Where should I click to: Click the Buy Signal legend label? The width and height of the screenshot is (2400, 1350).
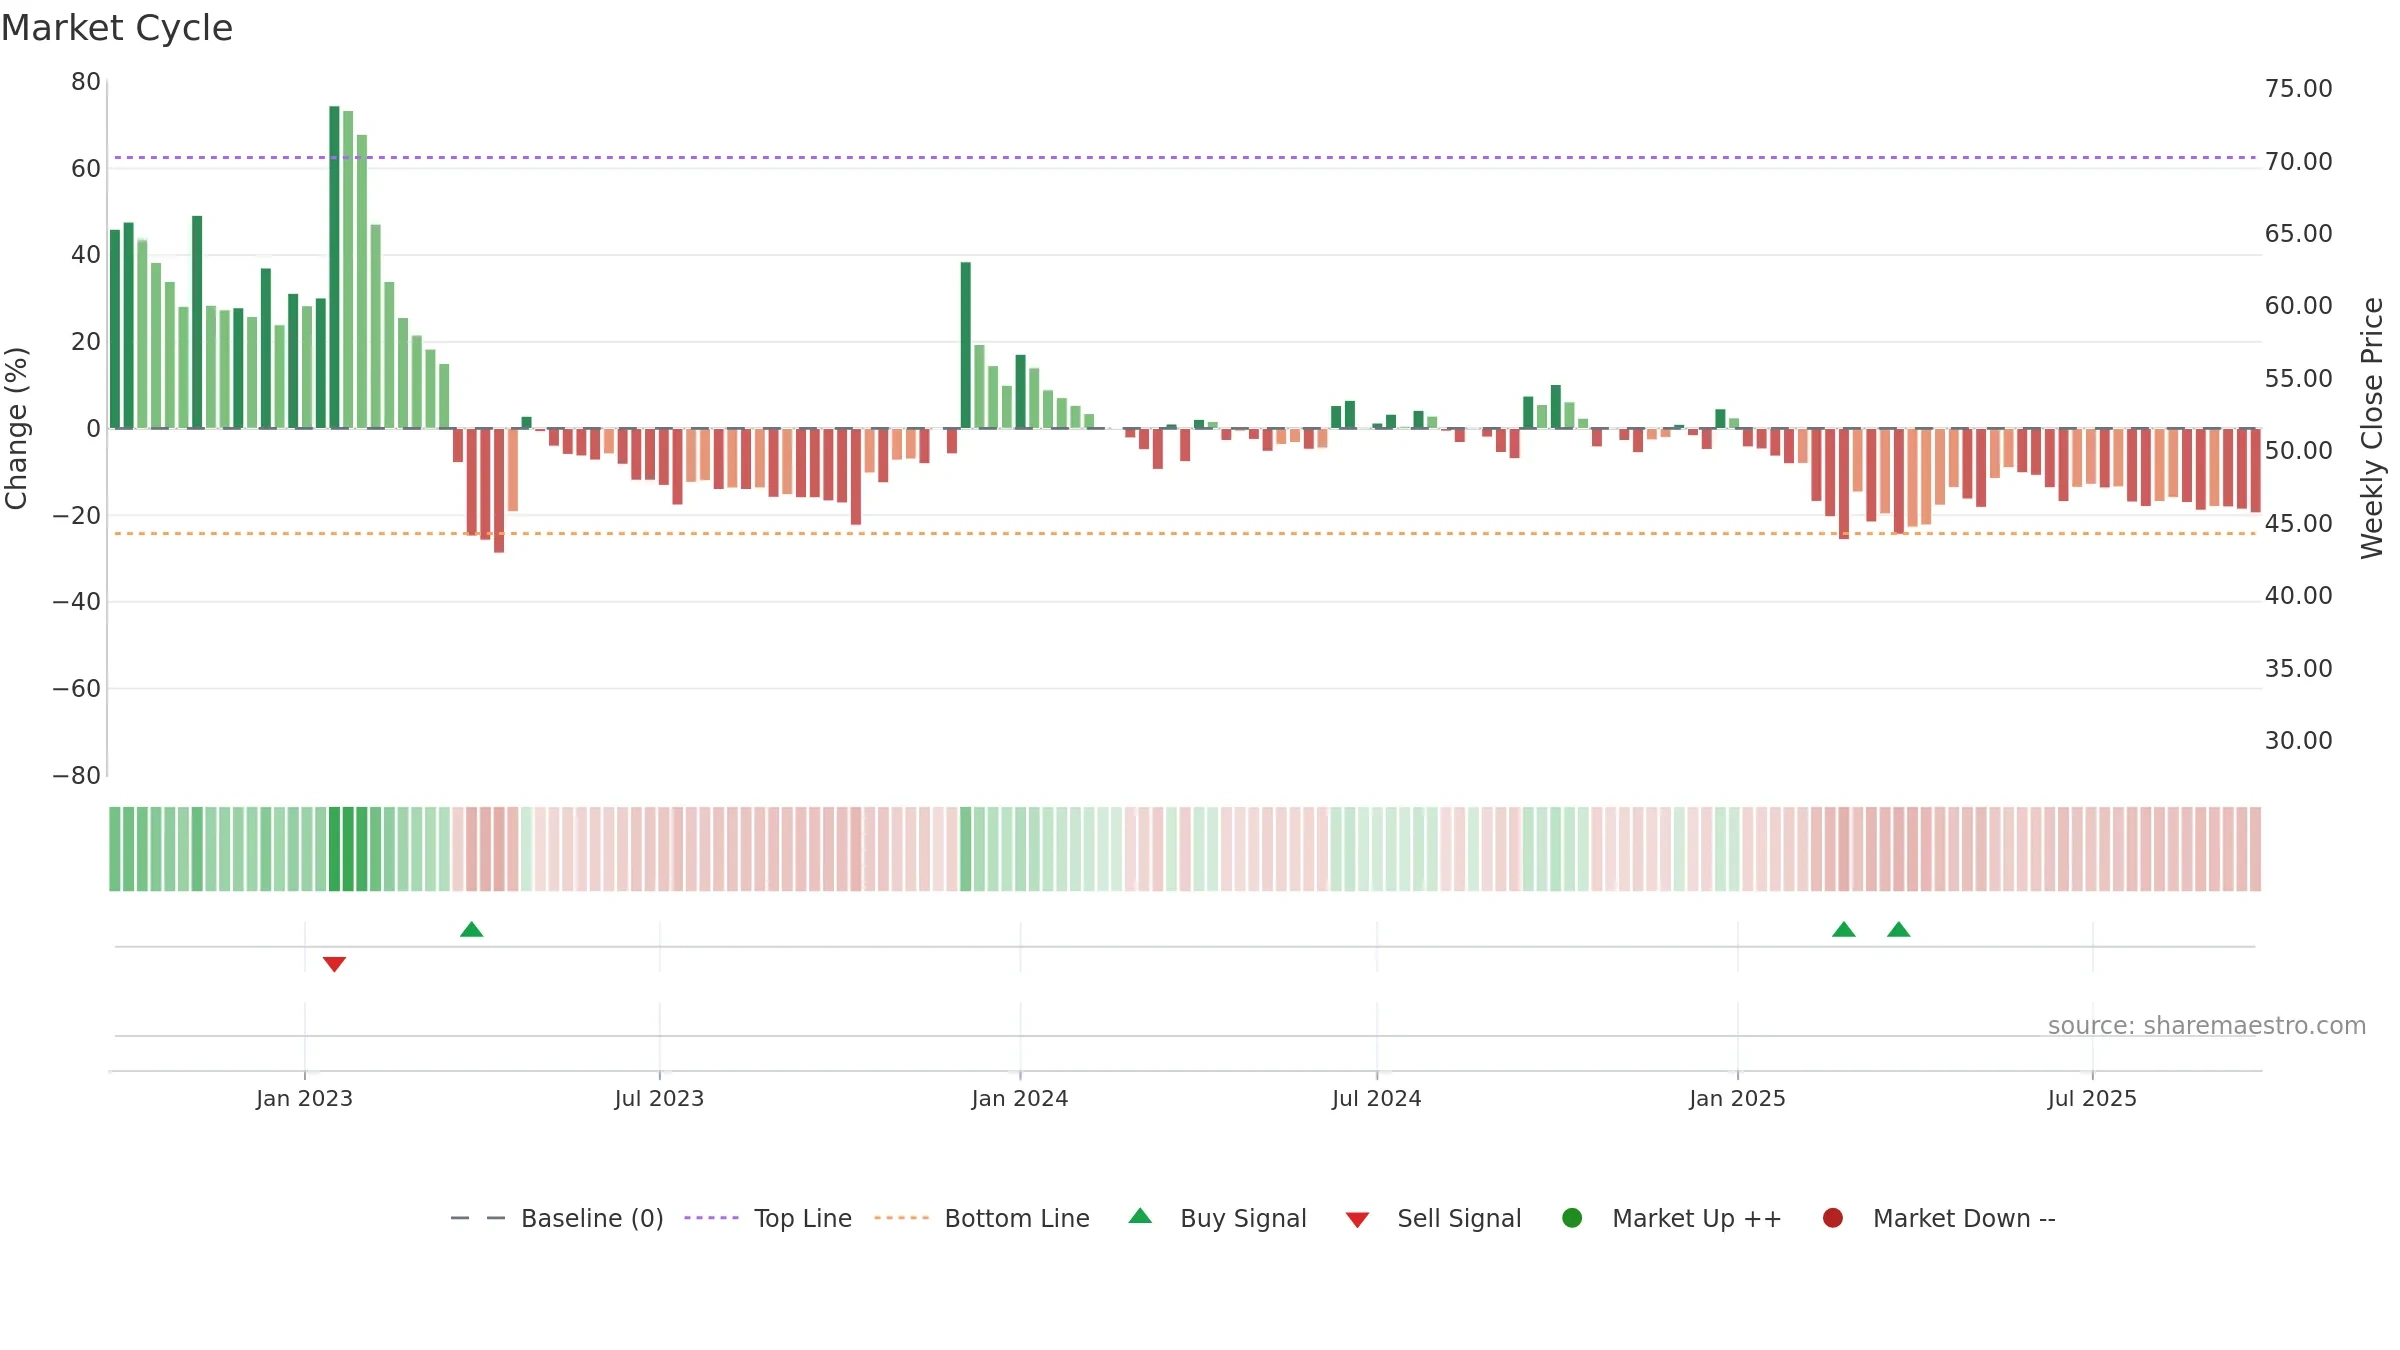(x=1243, y=1218)
